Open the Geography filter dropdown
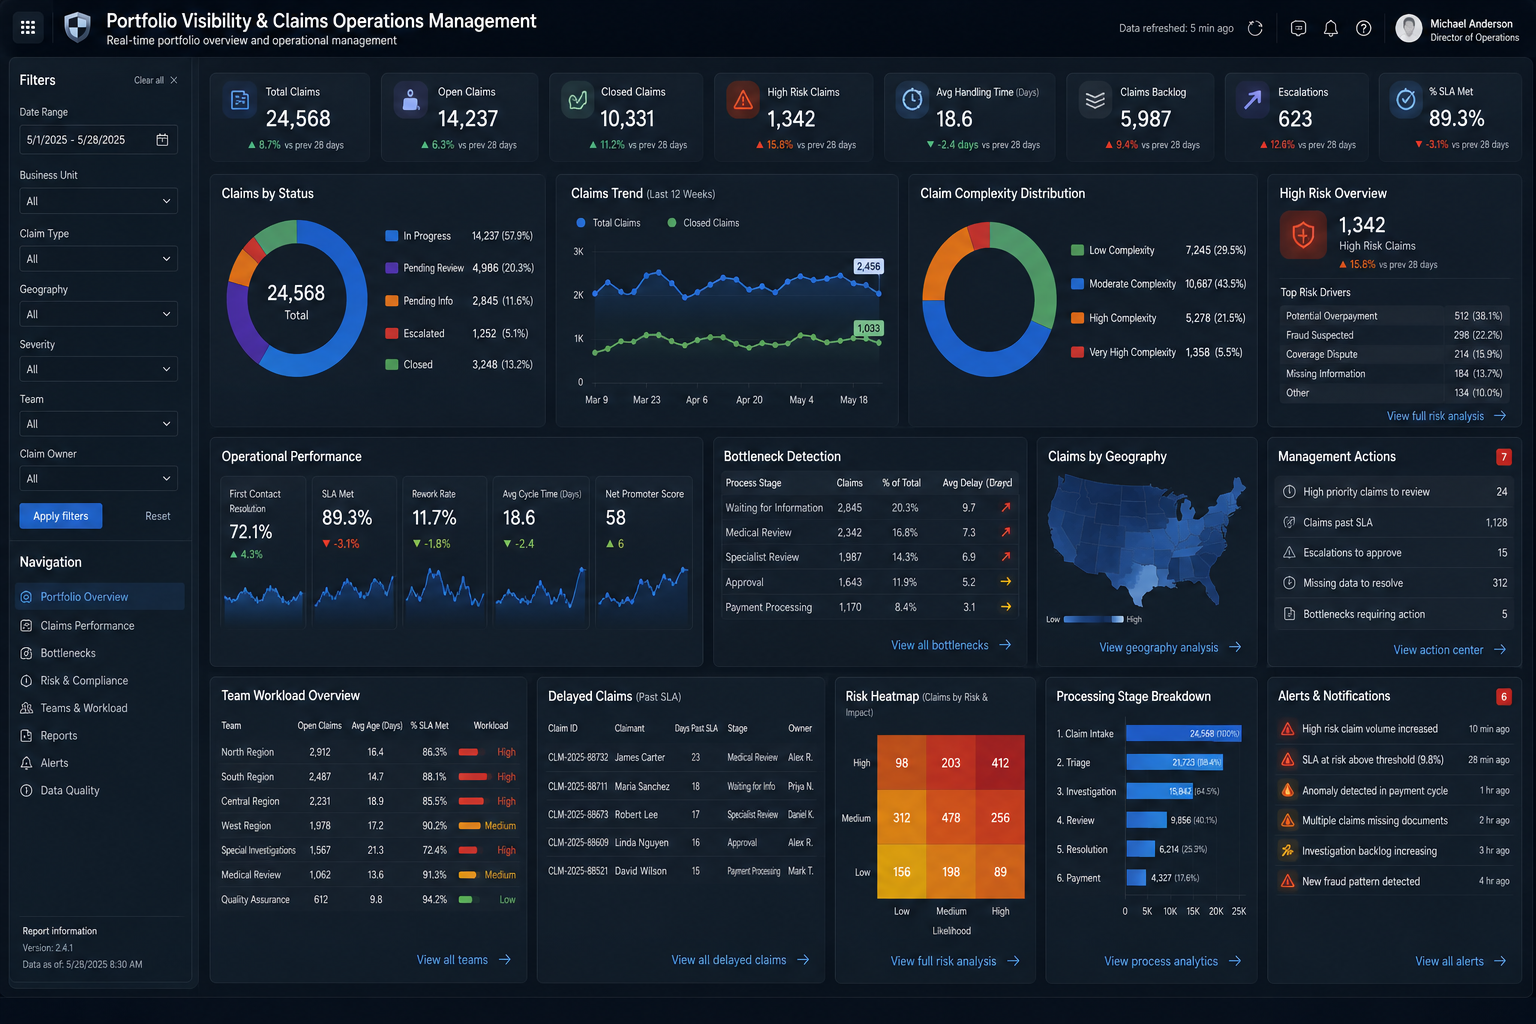 point(98,314)
